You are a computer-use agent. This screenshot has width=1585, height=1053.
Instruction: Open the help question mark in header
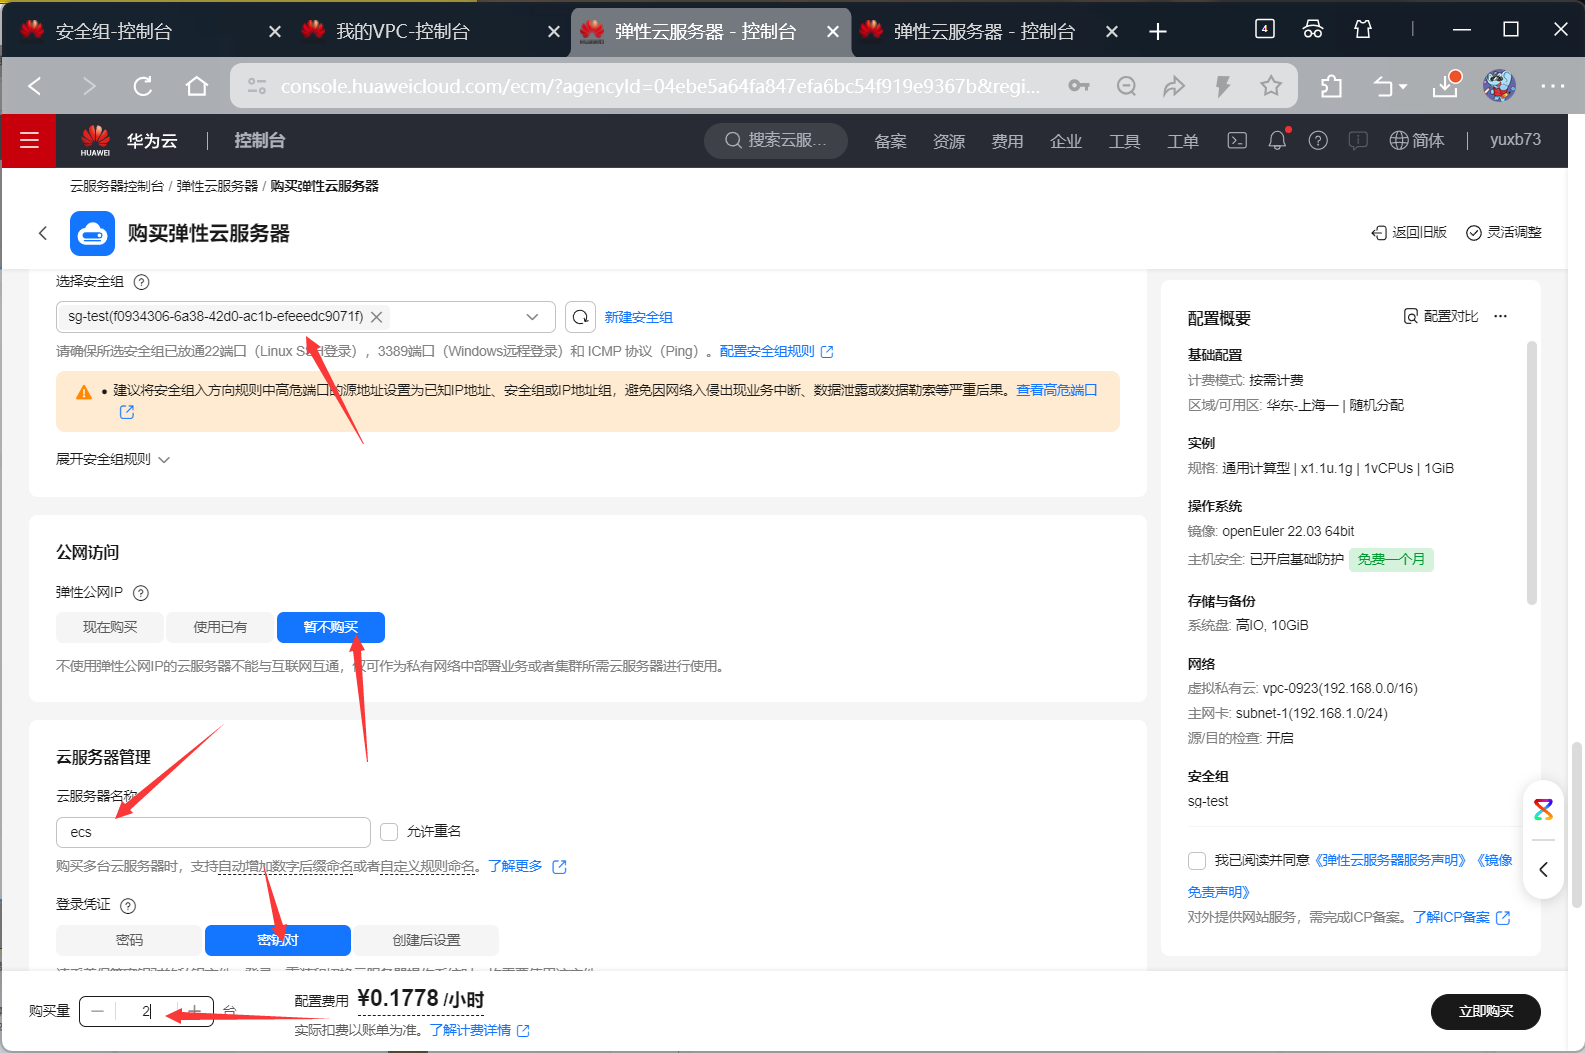(1318, 140)
